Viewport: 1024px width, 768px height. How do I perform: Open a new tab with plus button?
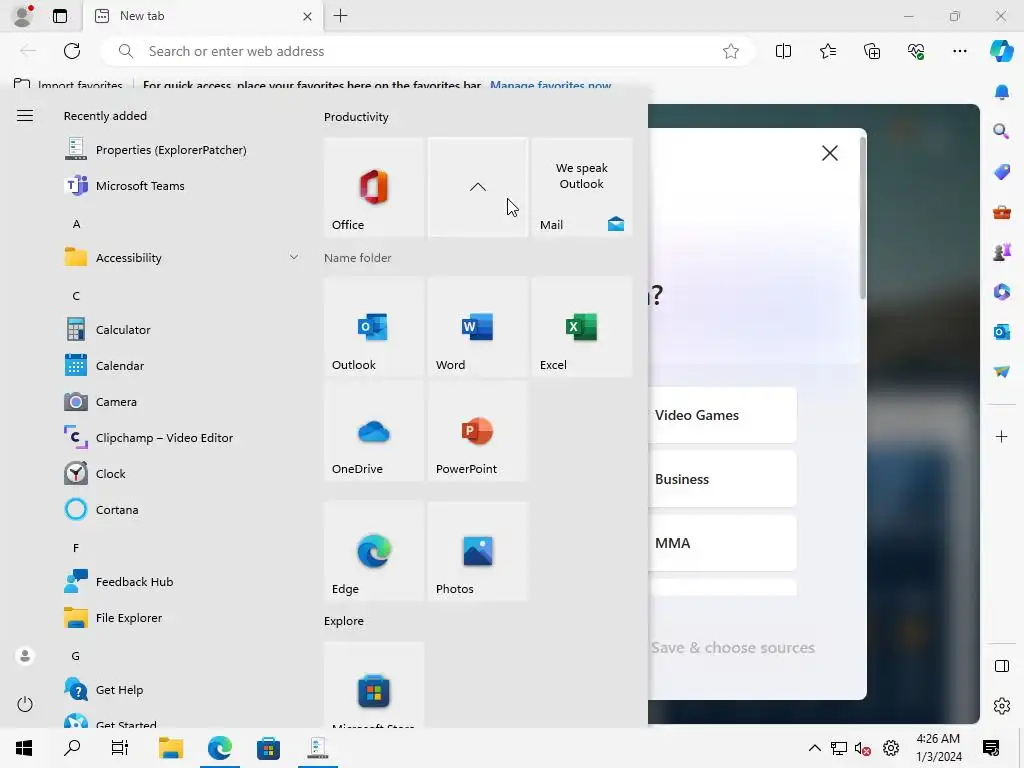(x=340, y=16)
